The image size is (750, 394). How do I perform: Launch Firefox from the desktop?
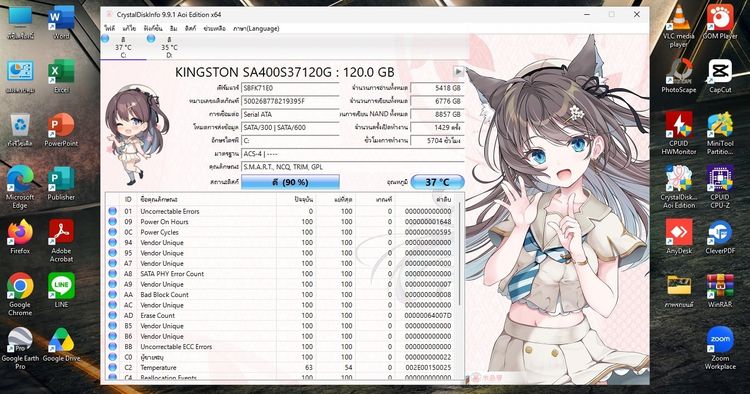click(20, 238)
